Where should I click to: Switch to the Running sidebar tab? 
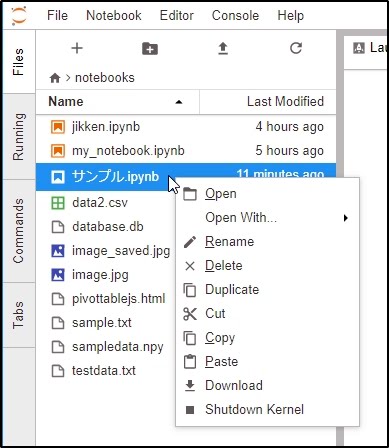point(19,136)
